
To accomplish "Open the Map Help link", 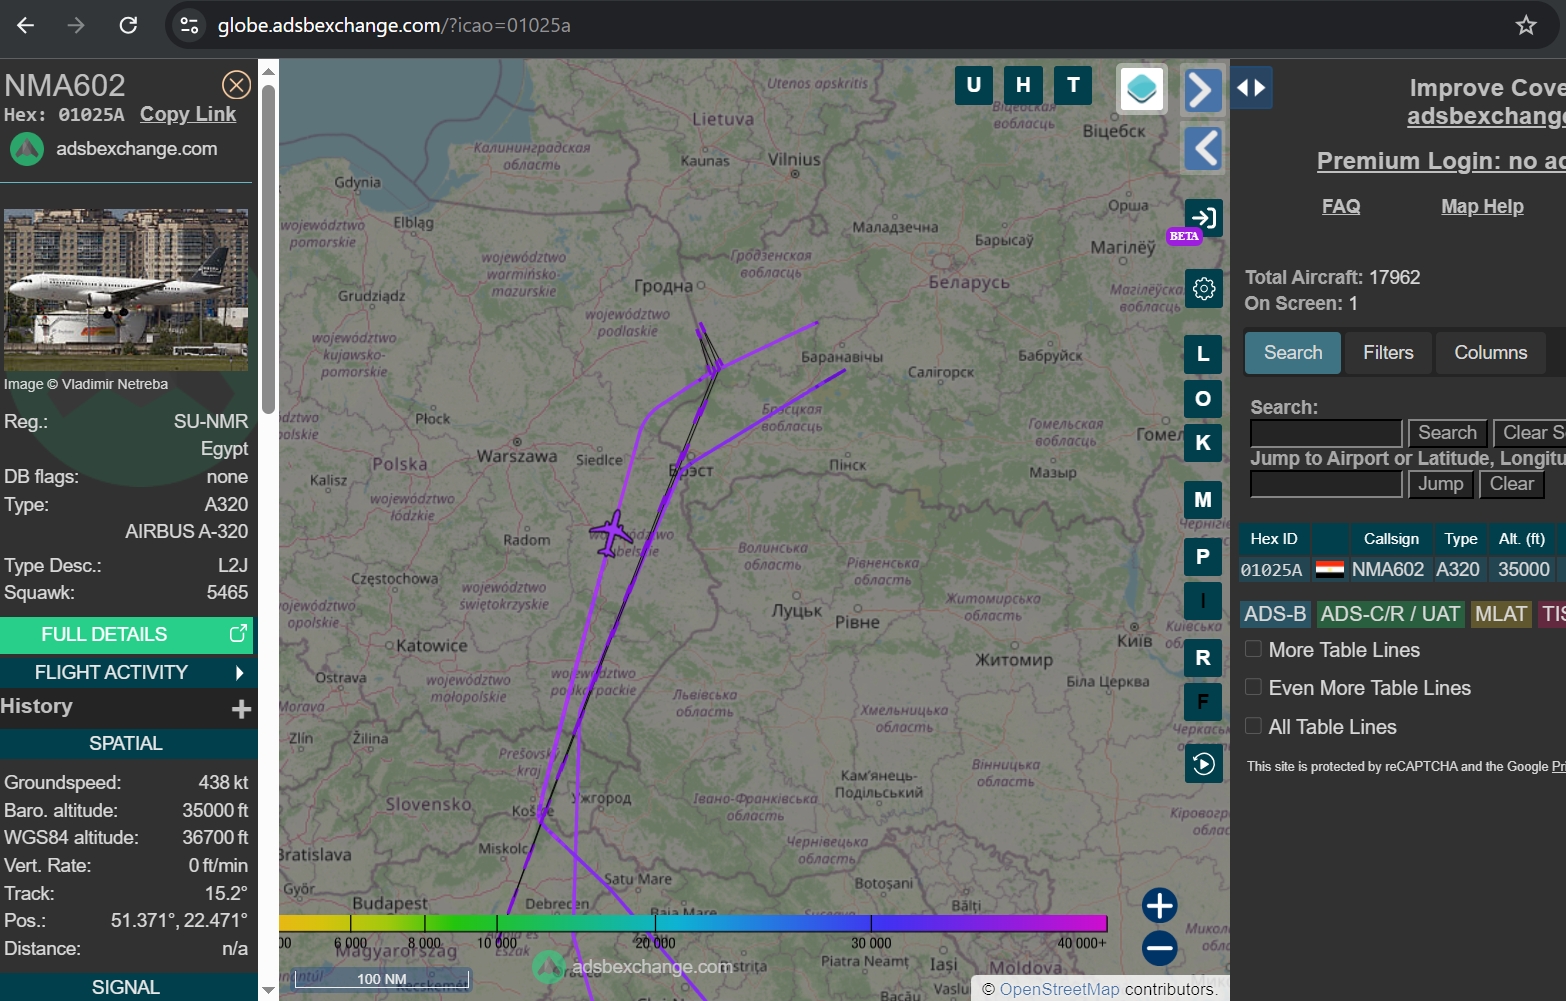I will pyautogui.click(x=1482, y=206).
